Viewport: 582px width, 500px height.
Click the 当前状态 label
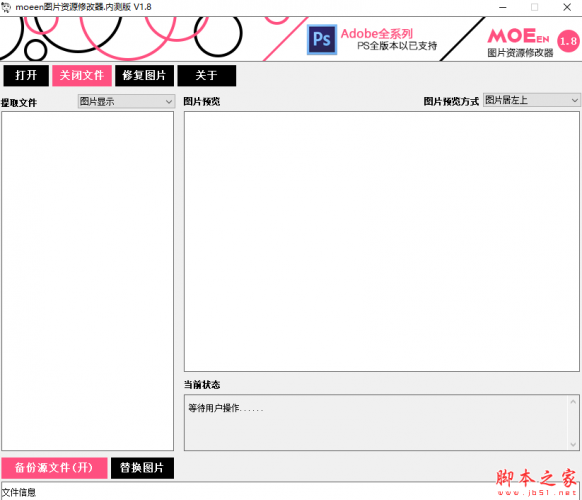(202, 385)
